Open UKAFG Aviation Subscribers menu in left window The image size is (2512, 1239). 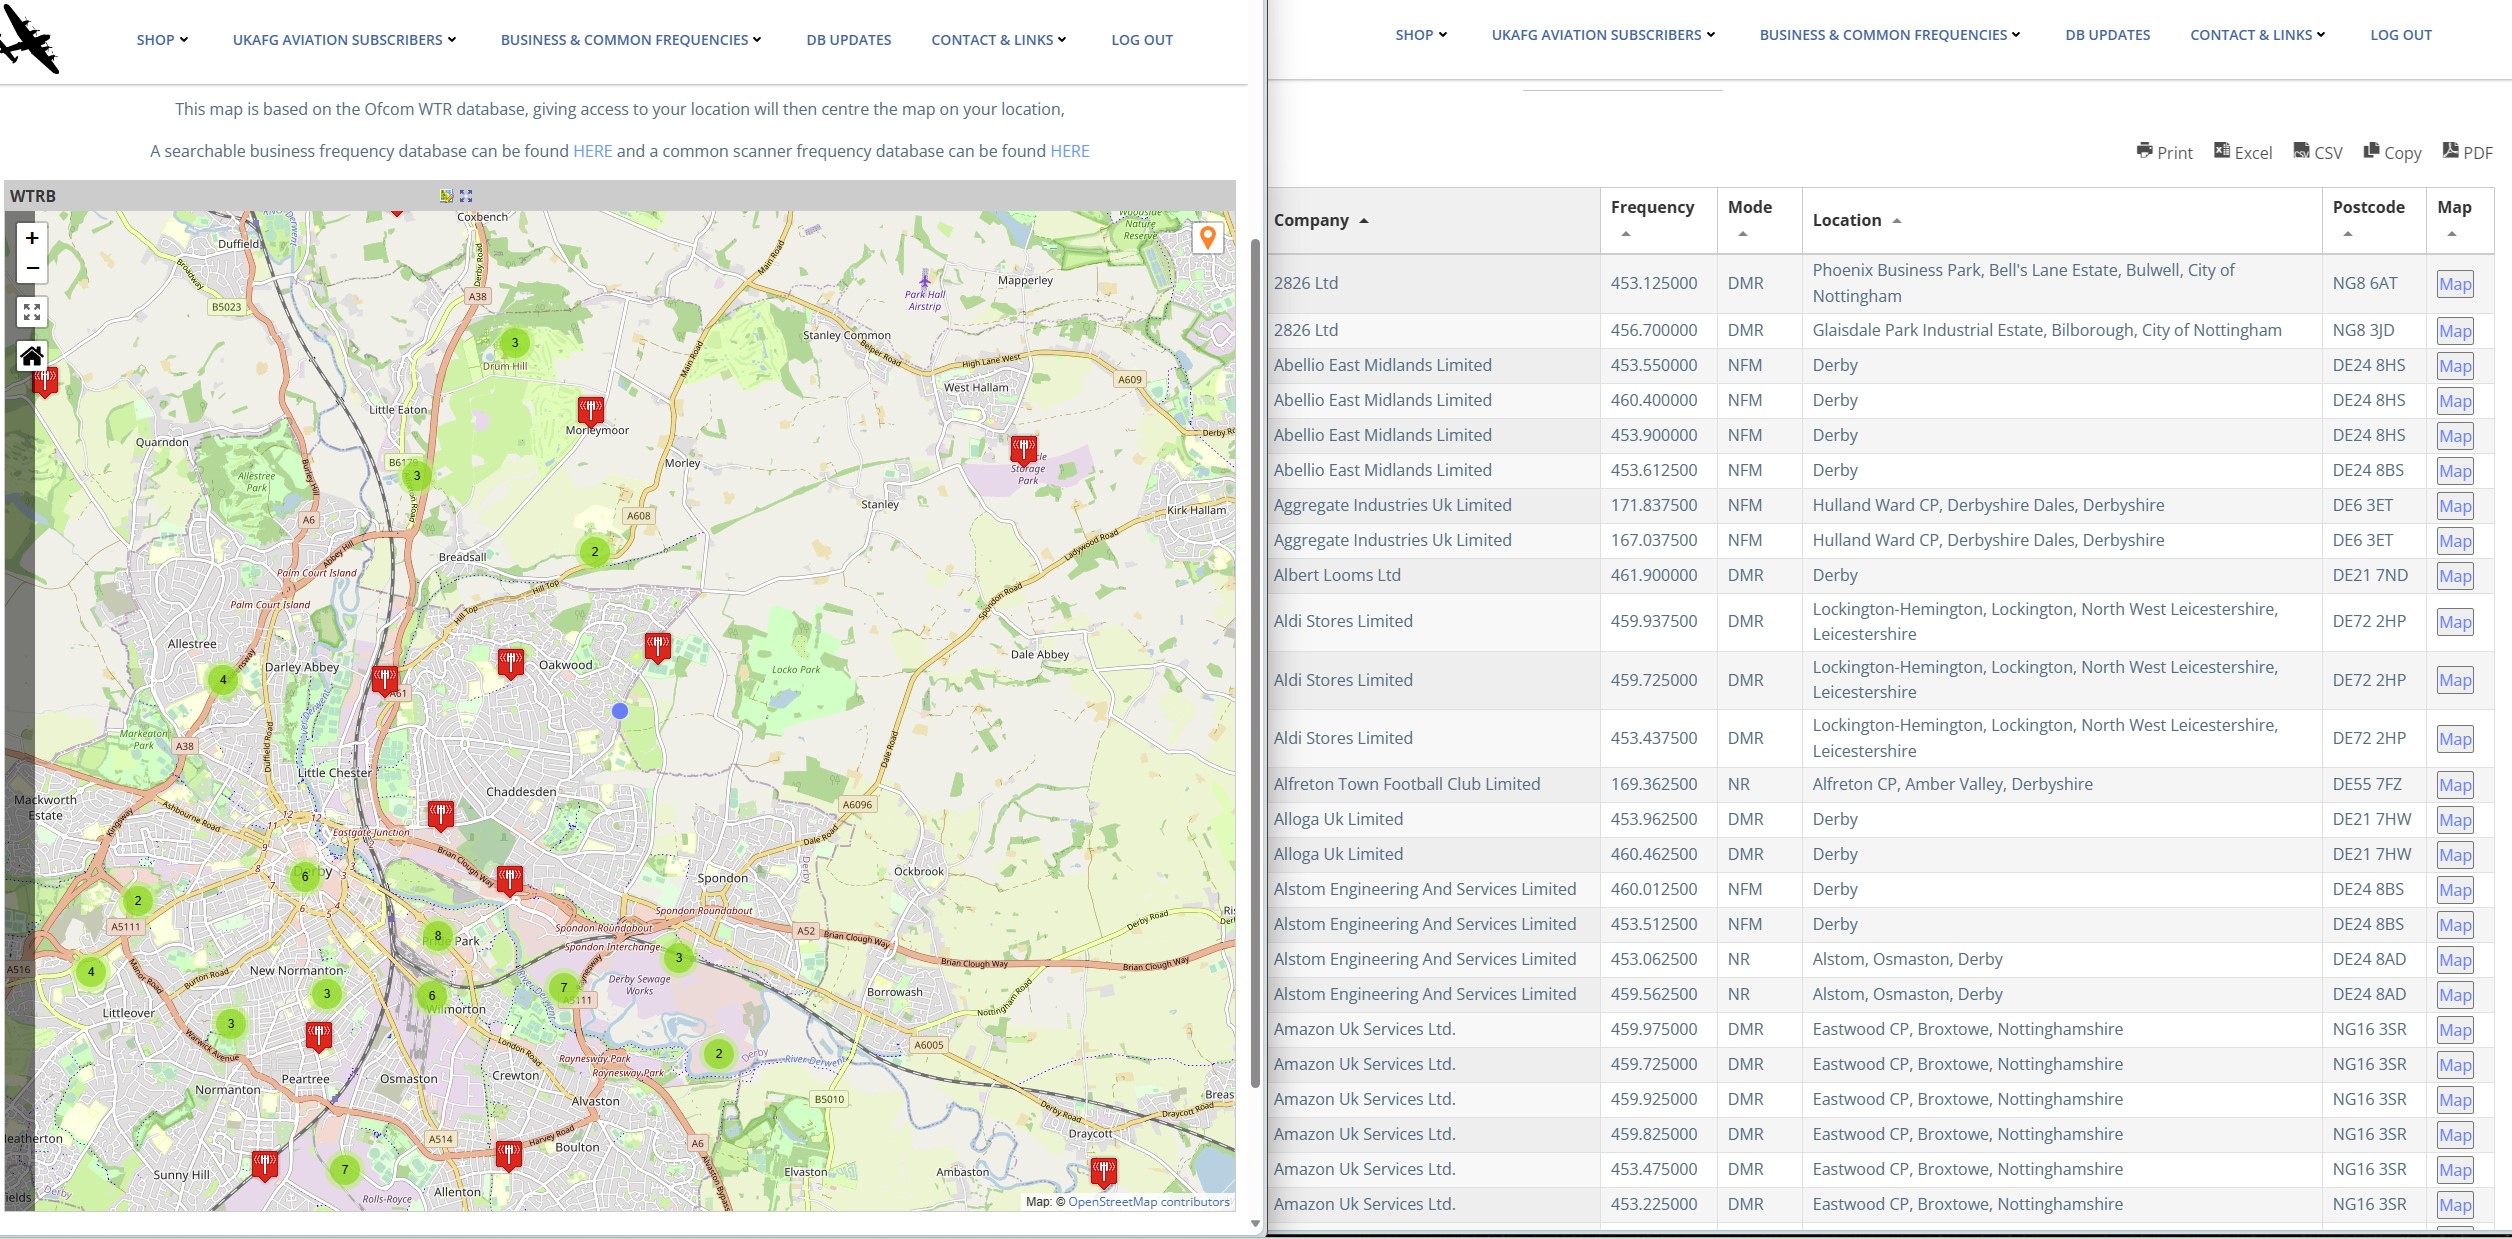click(344, 40)
